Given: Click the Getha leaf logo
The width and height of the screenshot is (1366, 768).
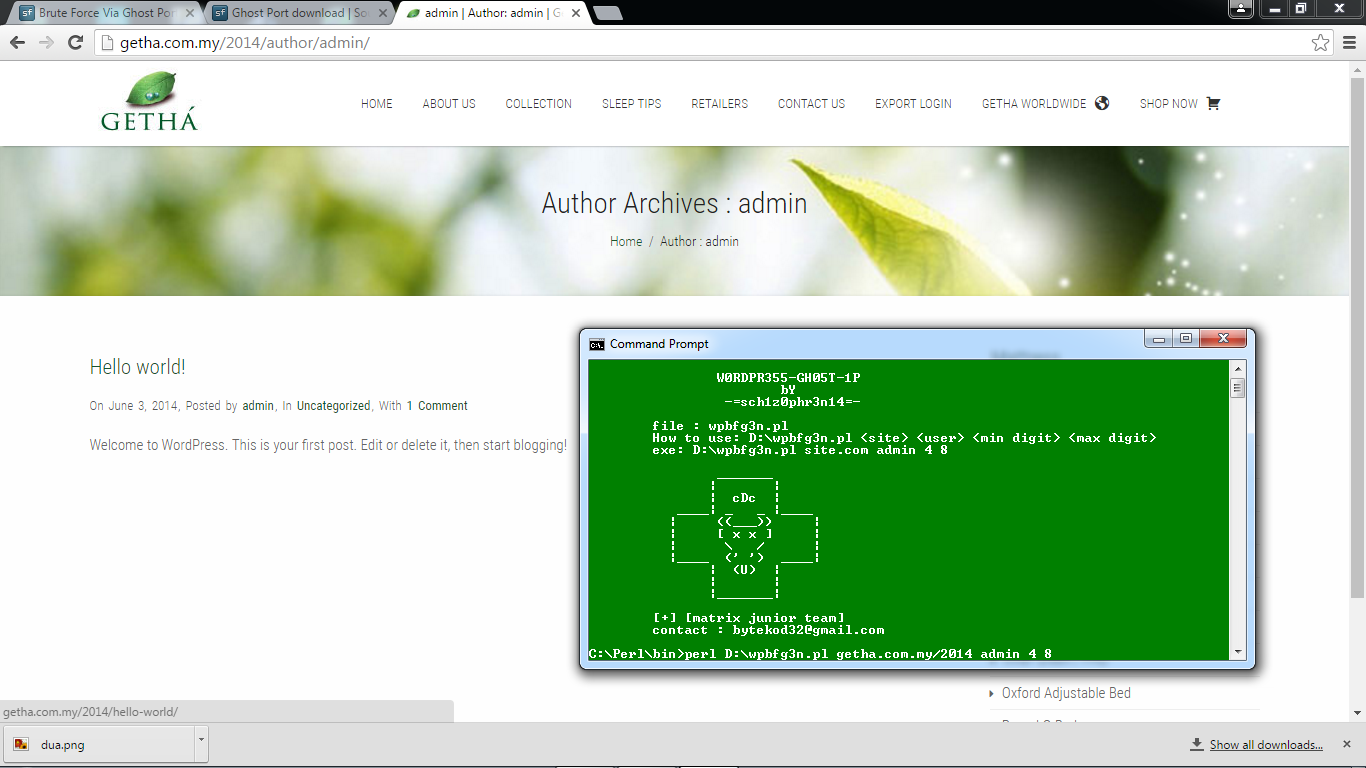Looking at the screenshot, I should click(150, 101).
